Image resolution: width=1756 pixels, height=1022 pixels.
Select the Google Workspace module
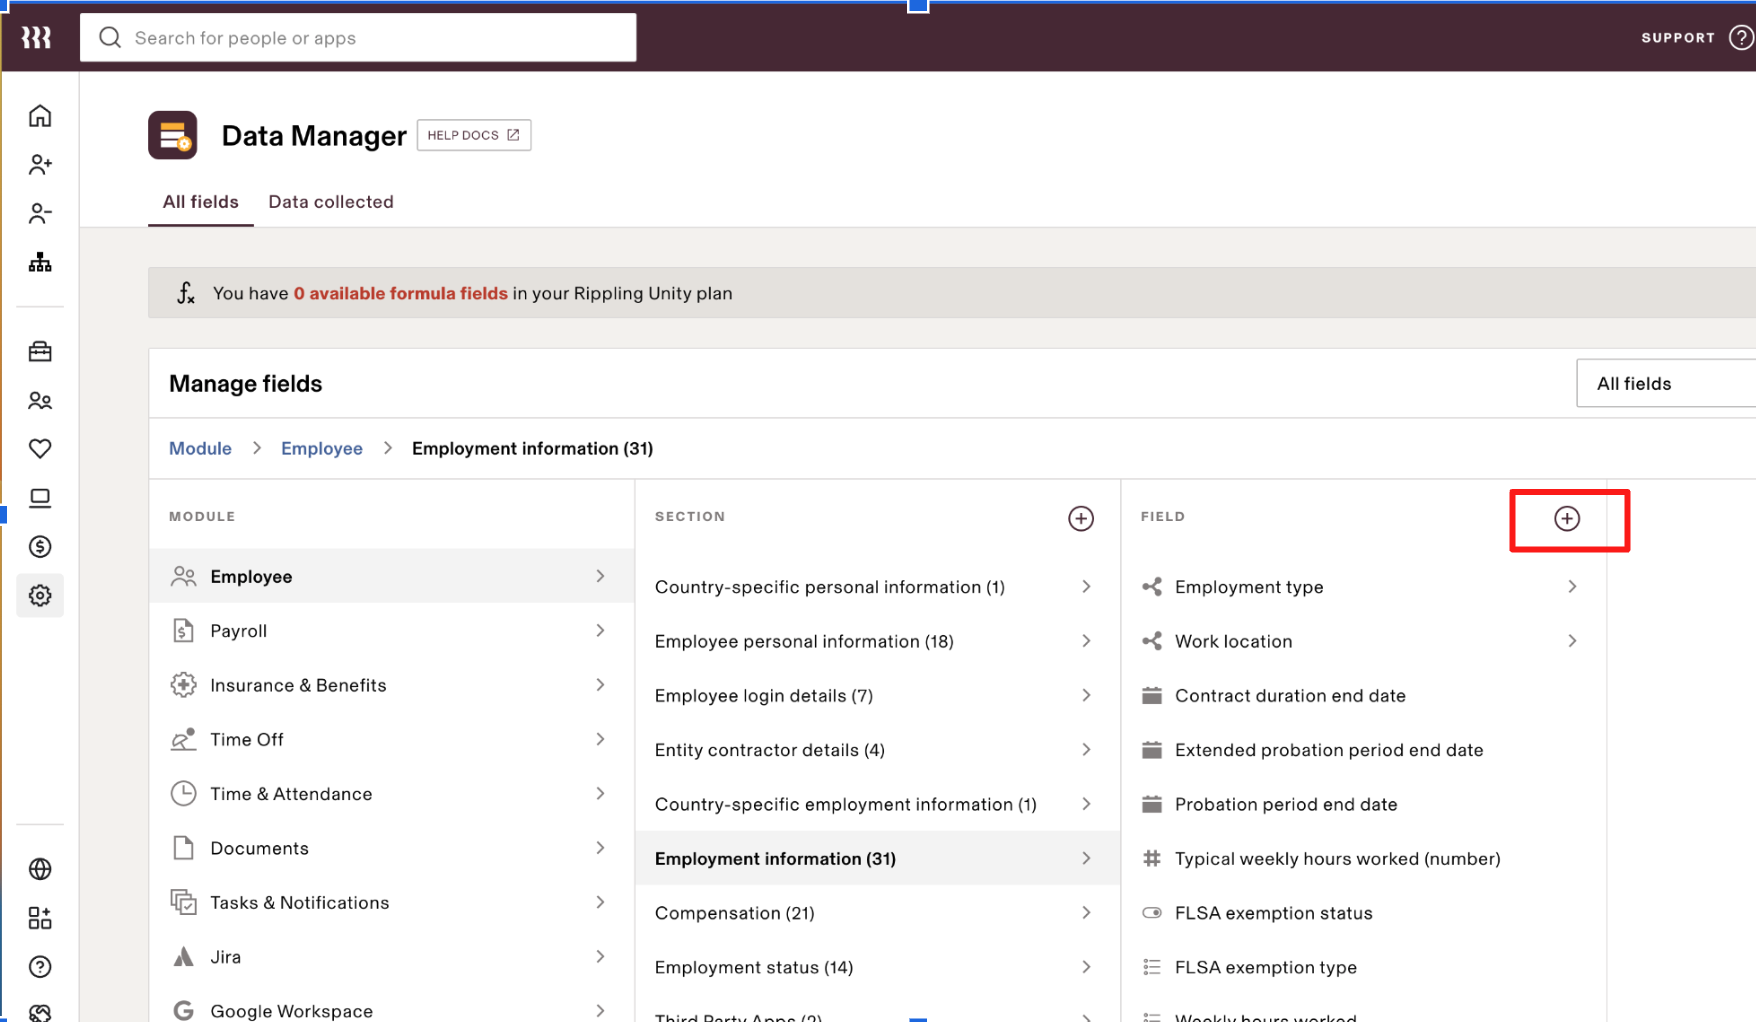(x=392, y=1007)
